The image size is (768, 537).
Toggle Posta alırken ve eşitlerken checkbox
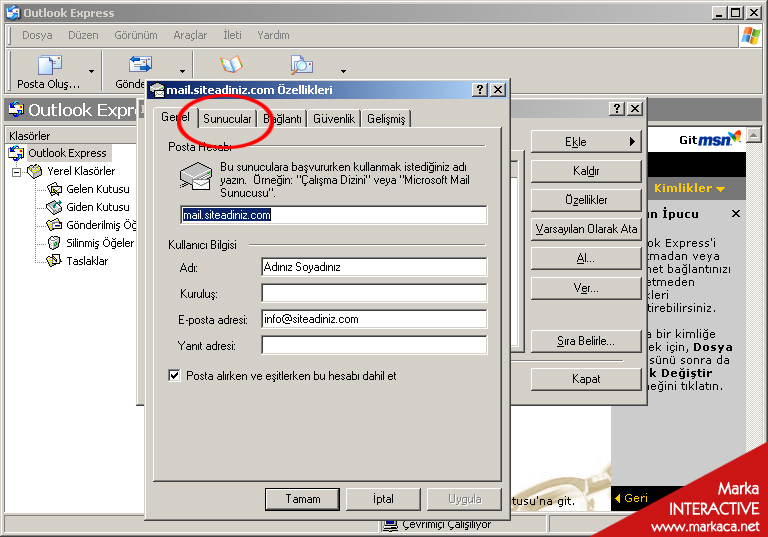pyautogui.click(x=174, y=376)
